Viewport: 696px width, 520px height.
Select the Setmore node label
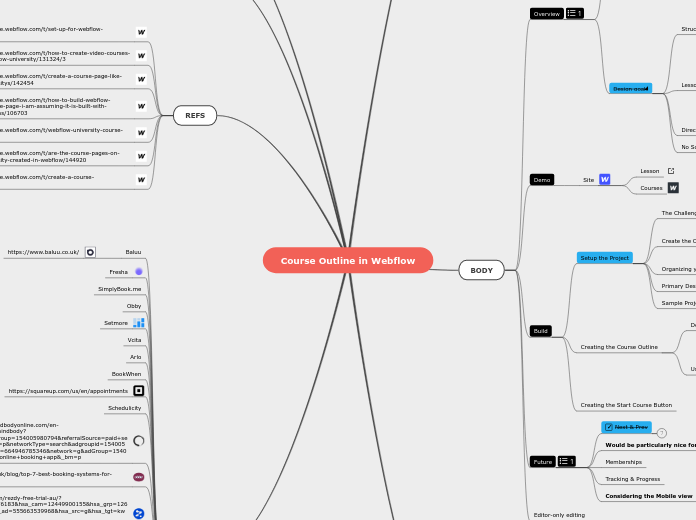pyautogui.click(x=116, y=323)
